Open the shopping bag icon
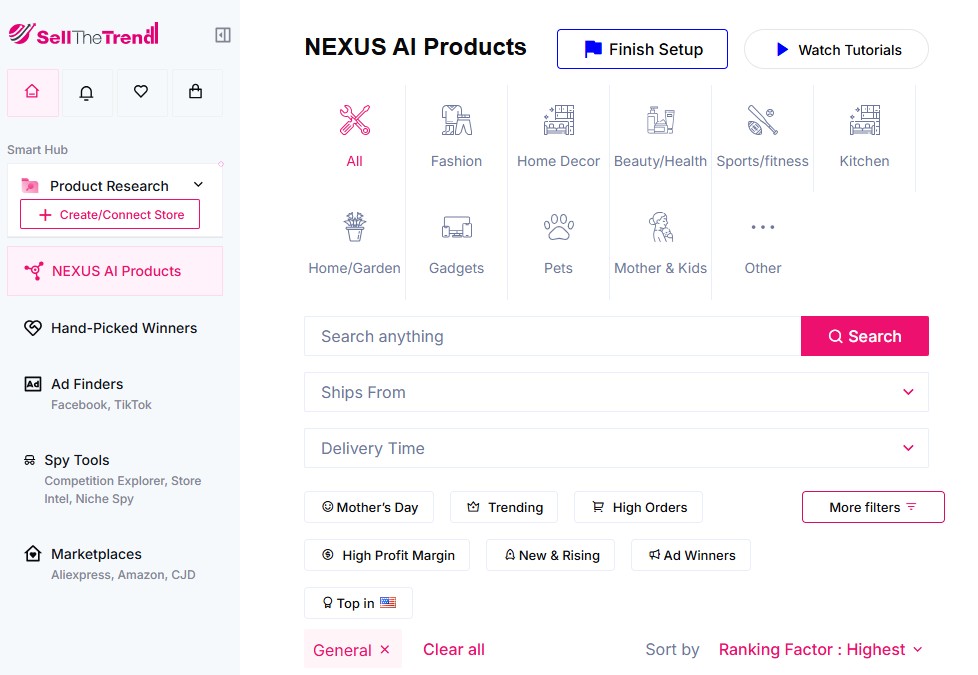This screenshot has width=978, height=675. click(x=196, y=92)
